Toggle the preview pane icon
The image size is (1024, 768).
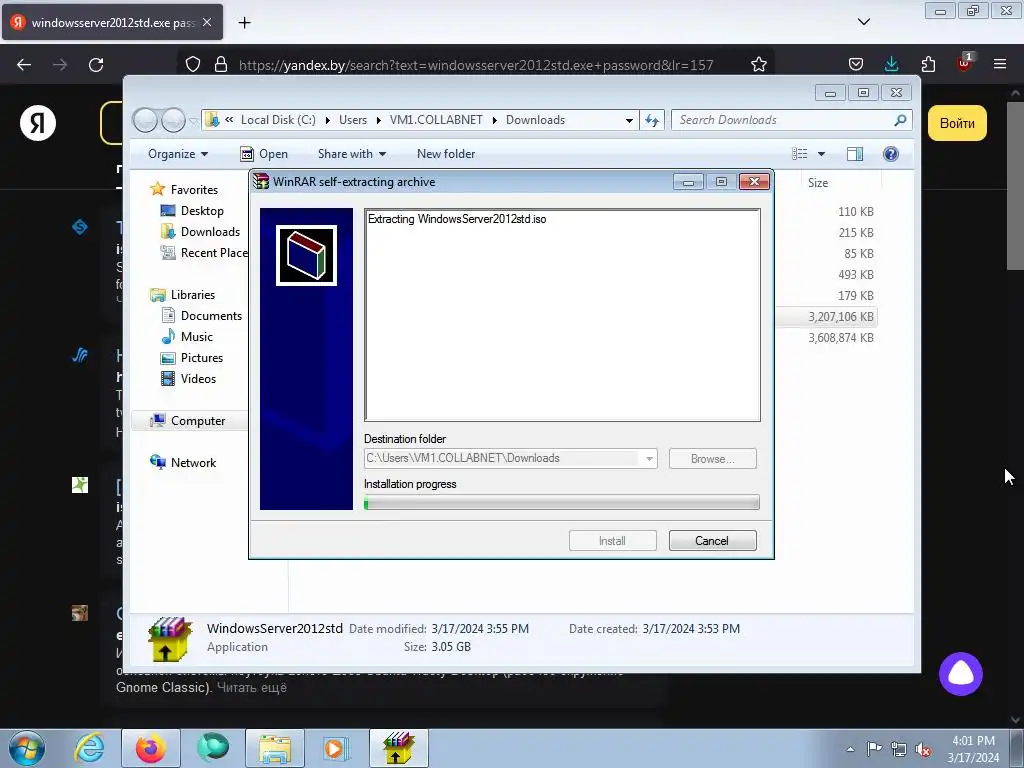pyautogui.click(x=855, y=154)
